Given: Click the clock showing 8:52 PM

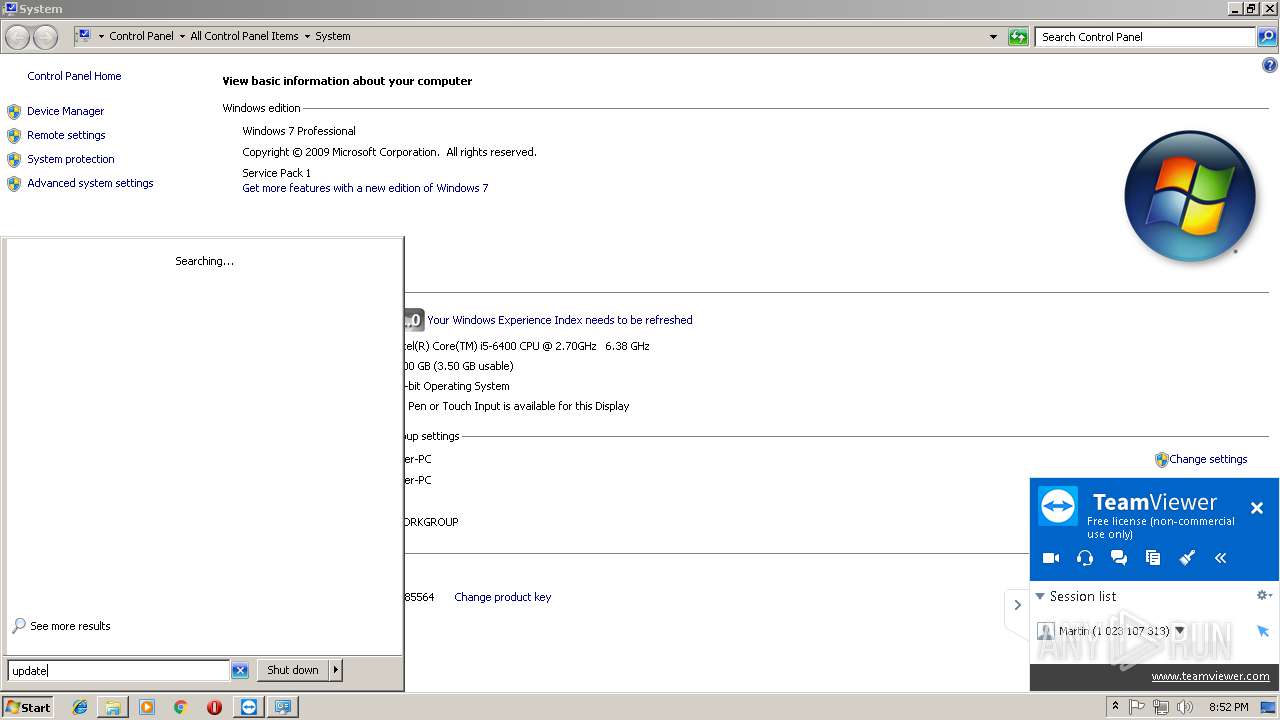Looking at the screenshot, I should [1228, 707].
